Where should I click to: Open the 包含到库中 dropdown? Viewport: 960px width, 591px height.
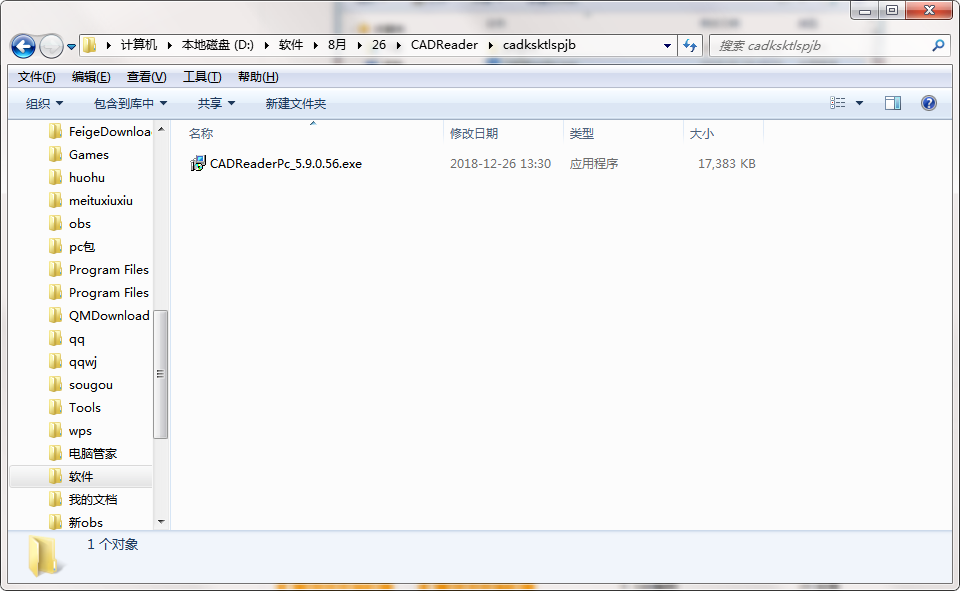pyautogui.click(x=130, y=104)
